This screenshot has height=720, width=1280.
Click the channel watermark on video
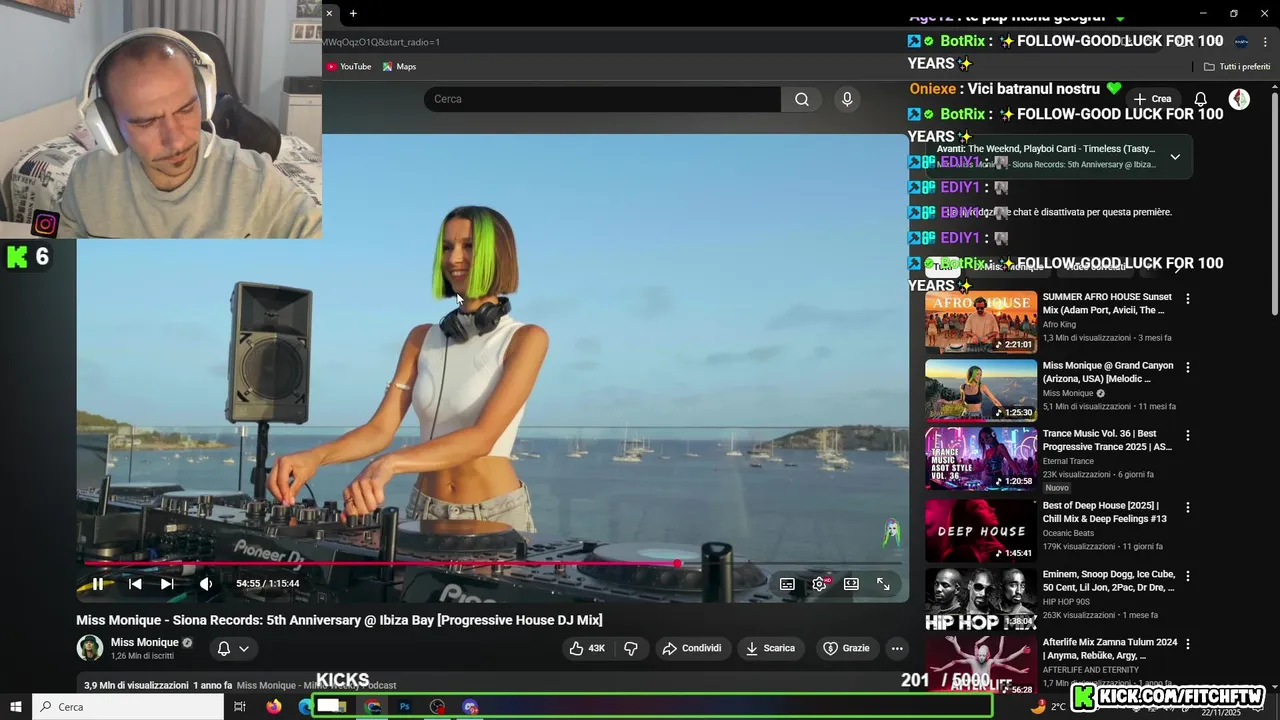click(x=891, y=534)
